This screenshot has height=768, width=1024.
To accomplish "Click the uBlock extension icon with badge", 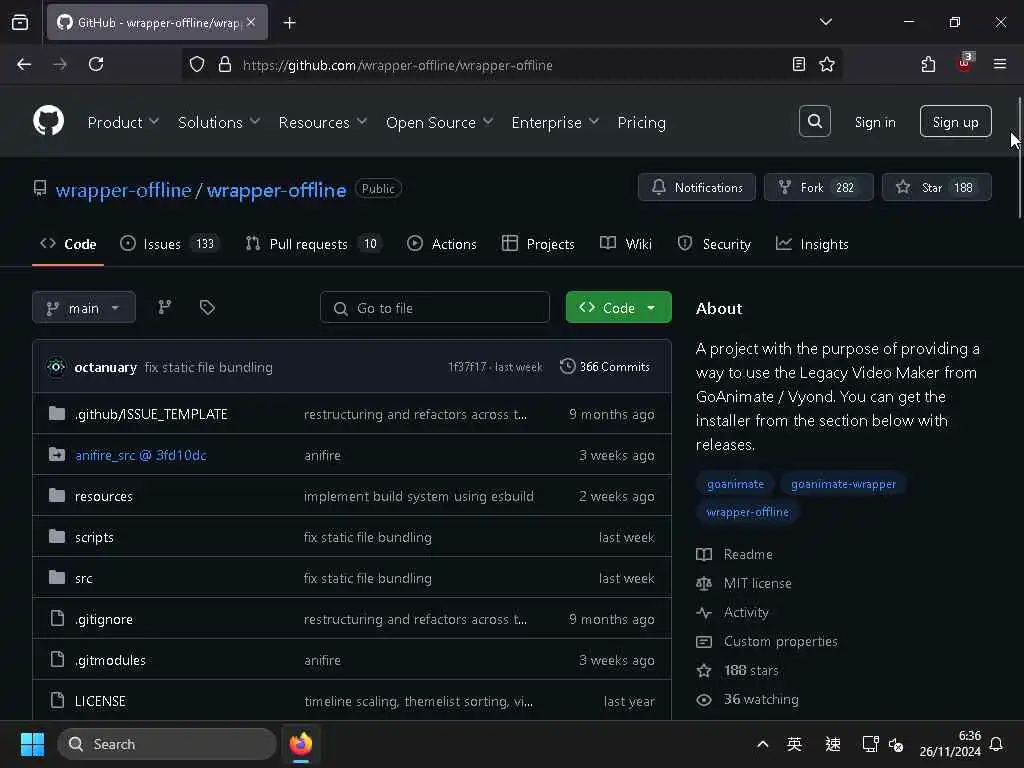I will coord(964,63).
